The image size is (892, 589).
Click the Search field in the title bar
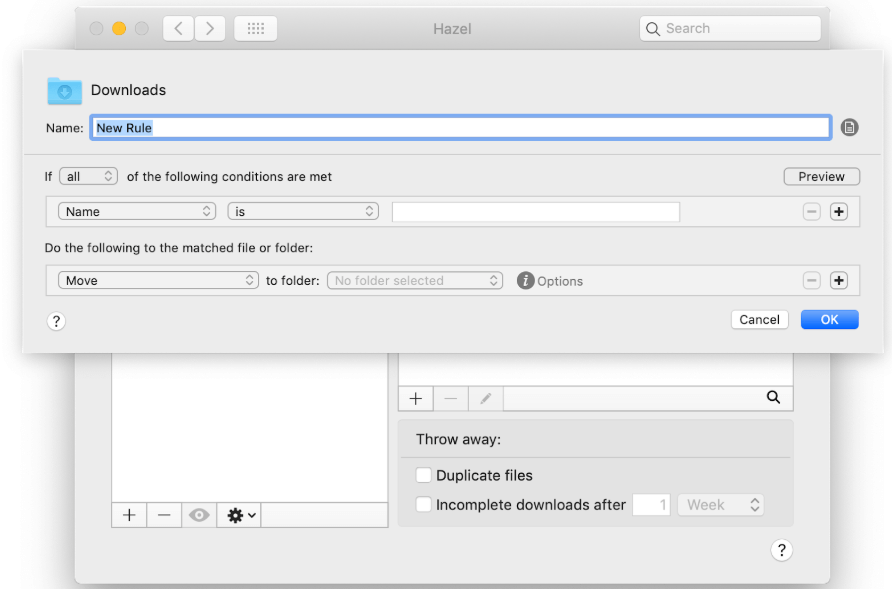pos(730,28)
